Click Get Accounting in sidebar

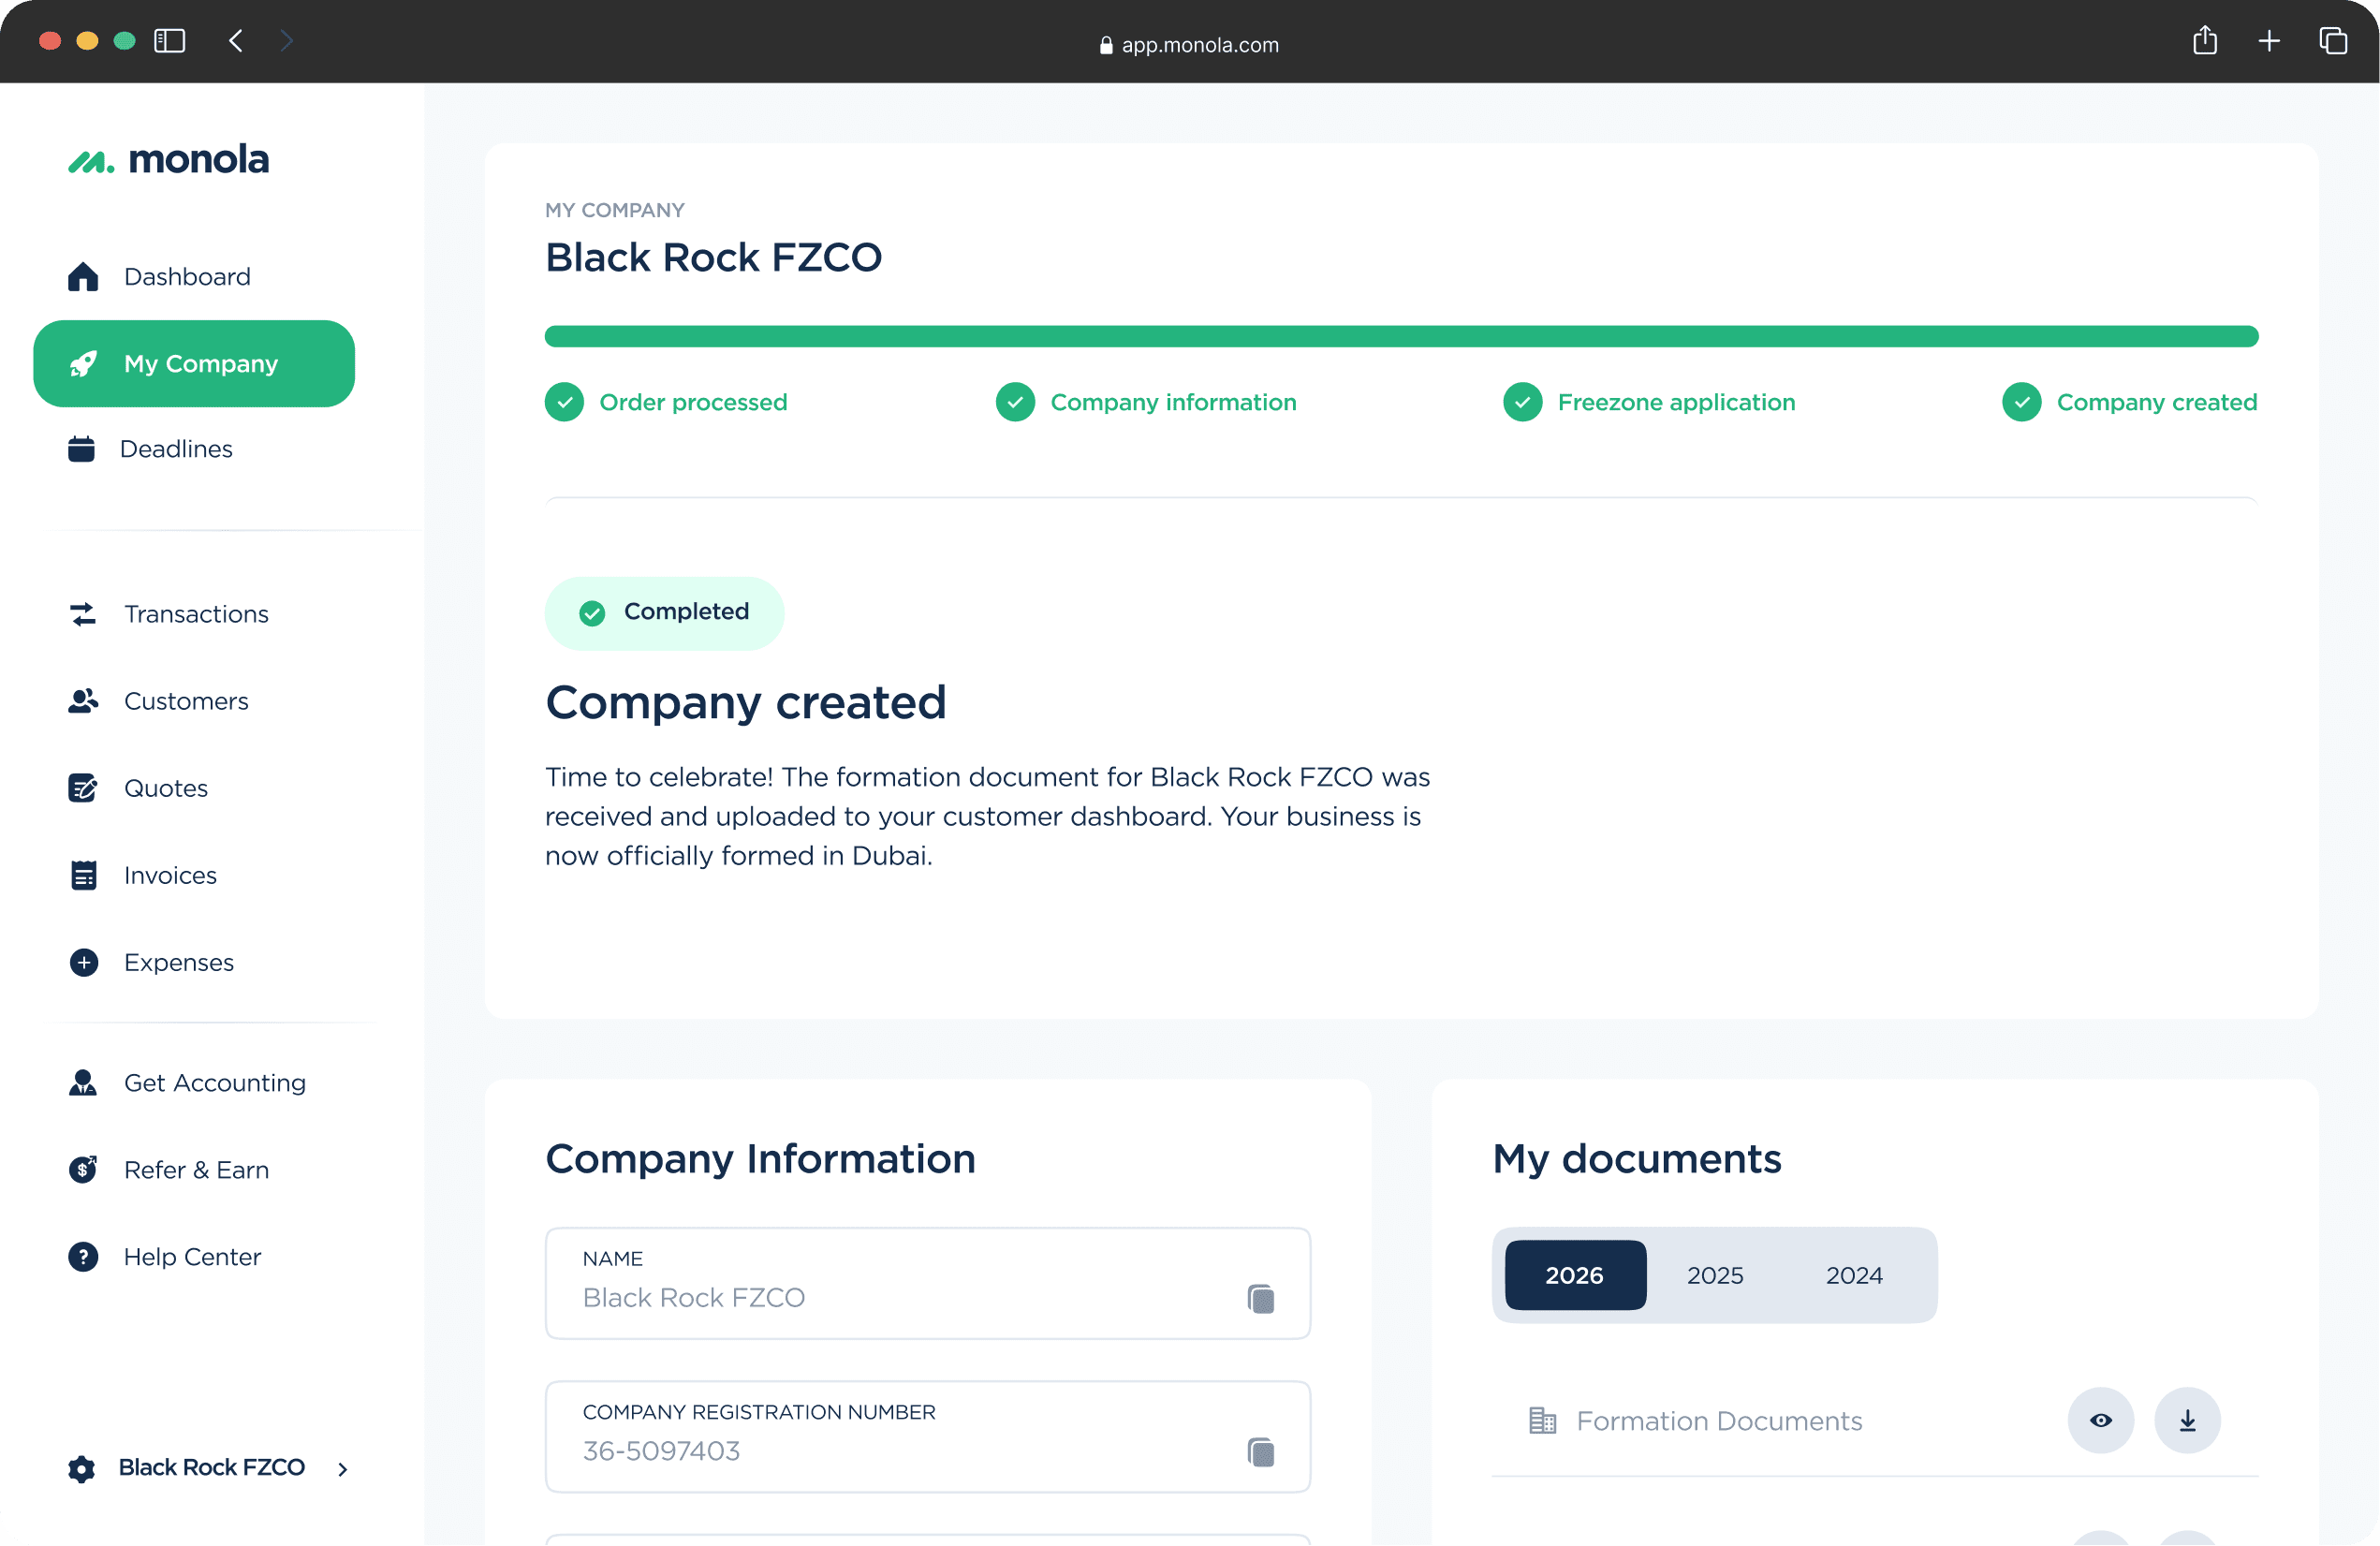pyautogui.click(x=214, y=1082)
